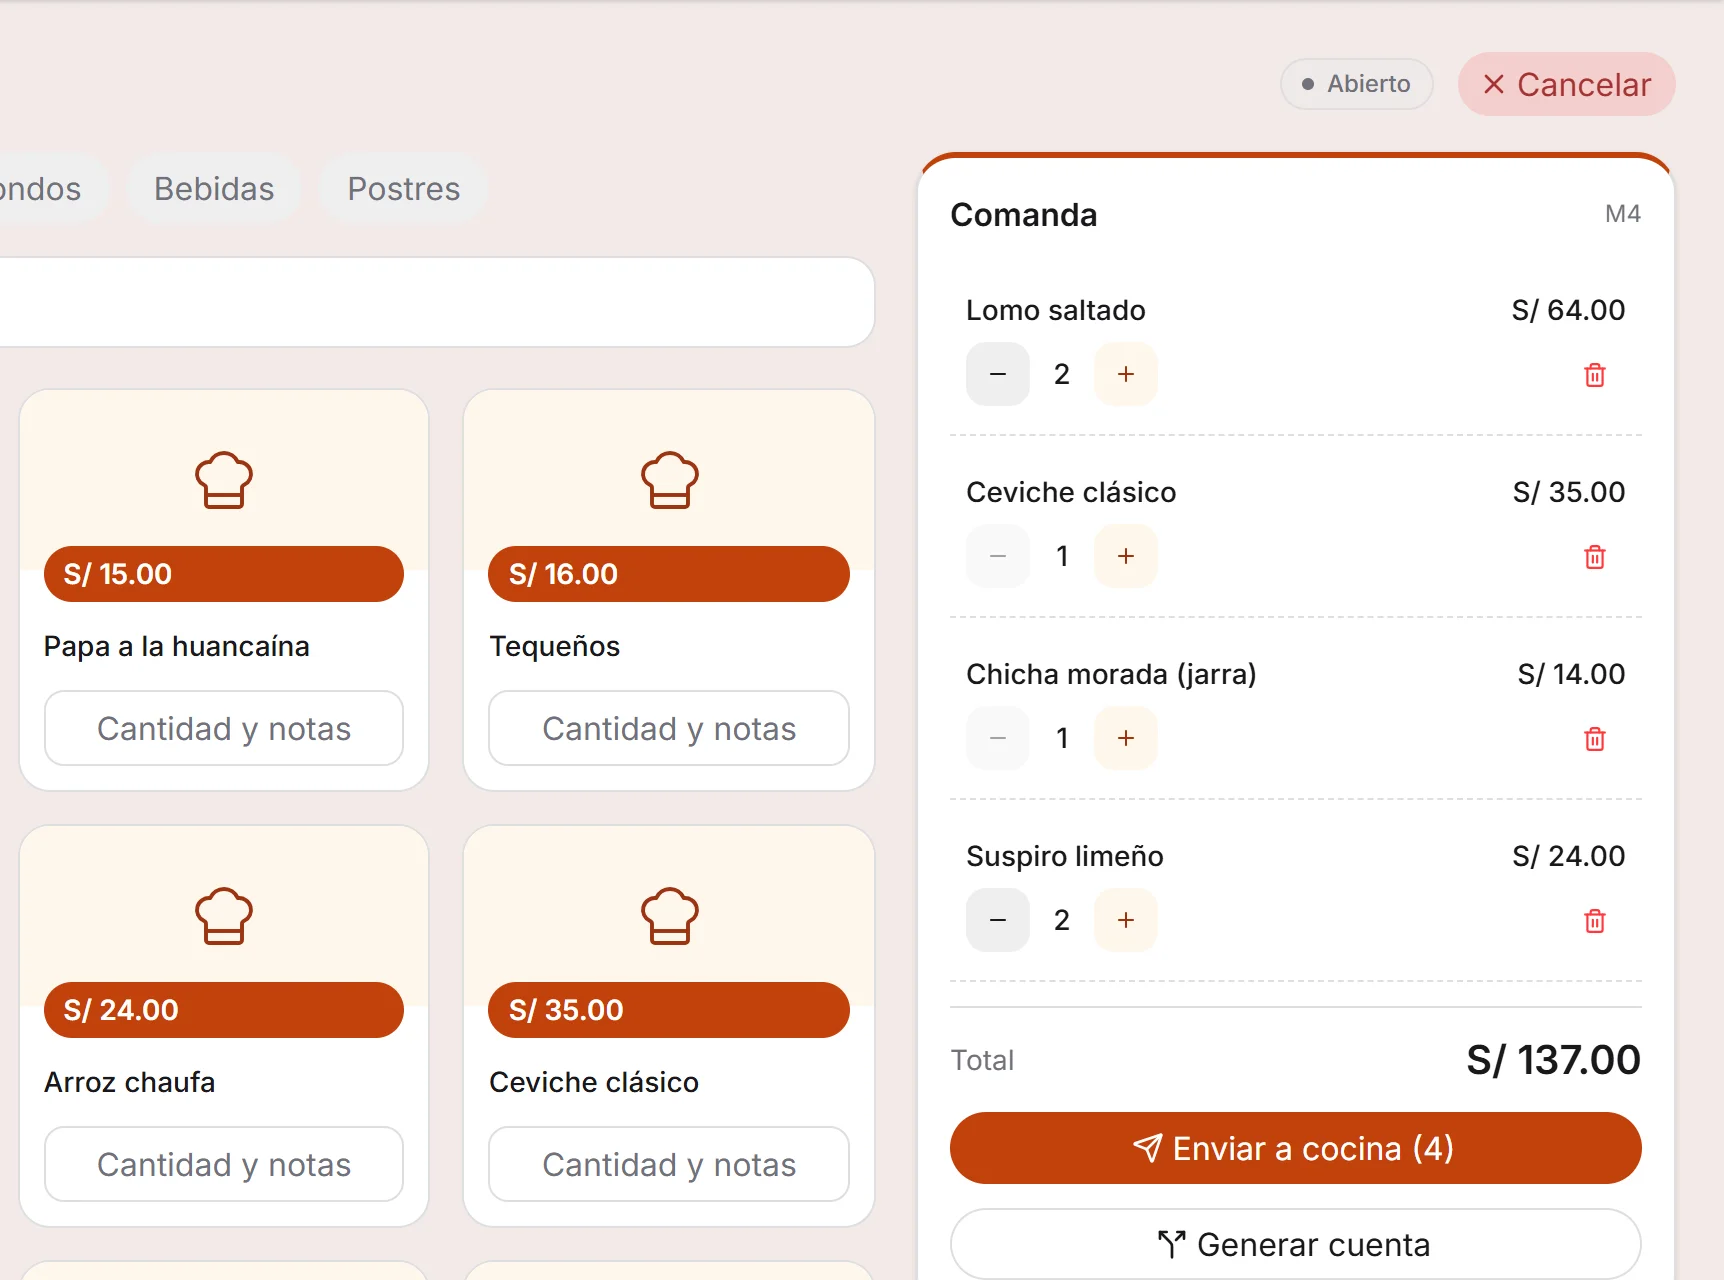Click the S/ 16.00 price badge

pos(669,574)
